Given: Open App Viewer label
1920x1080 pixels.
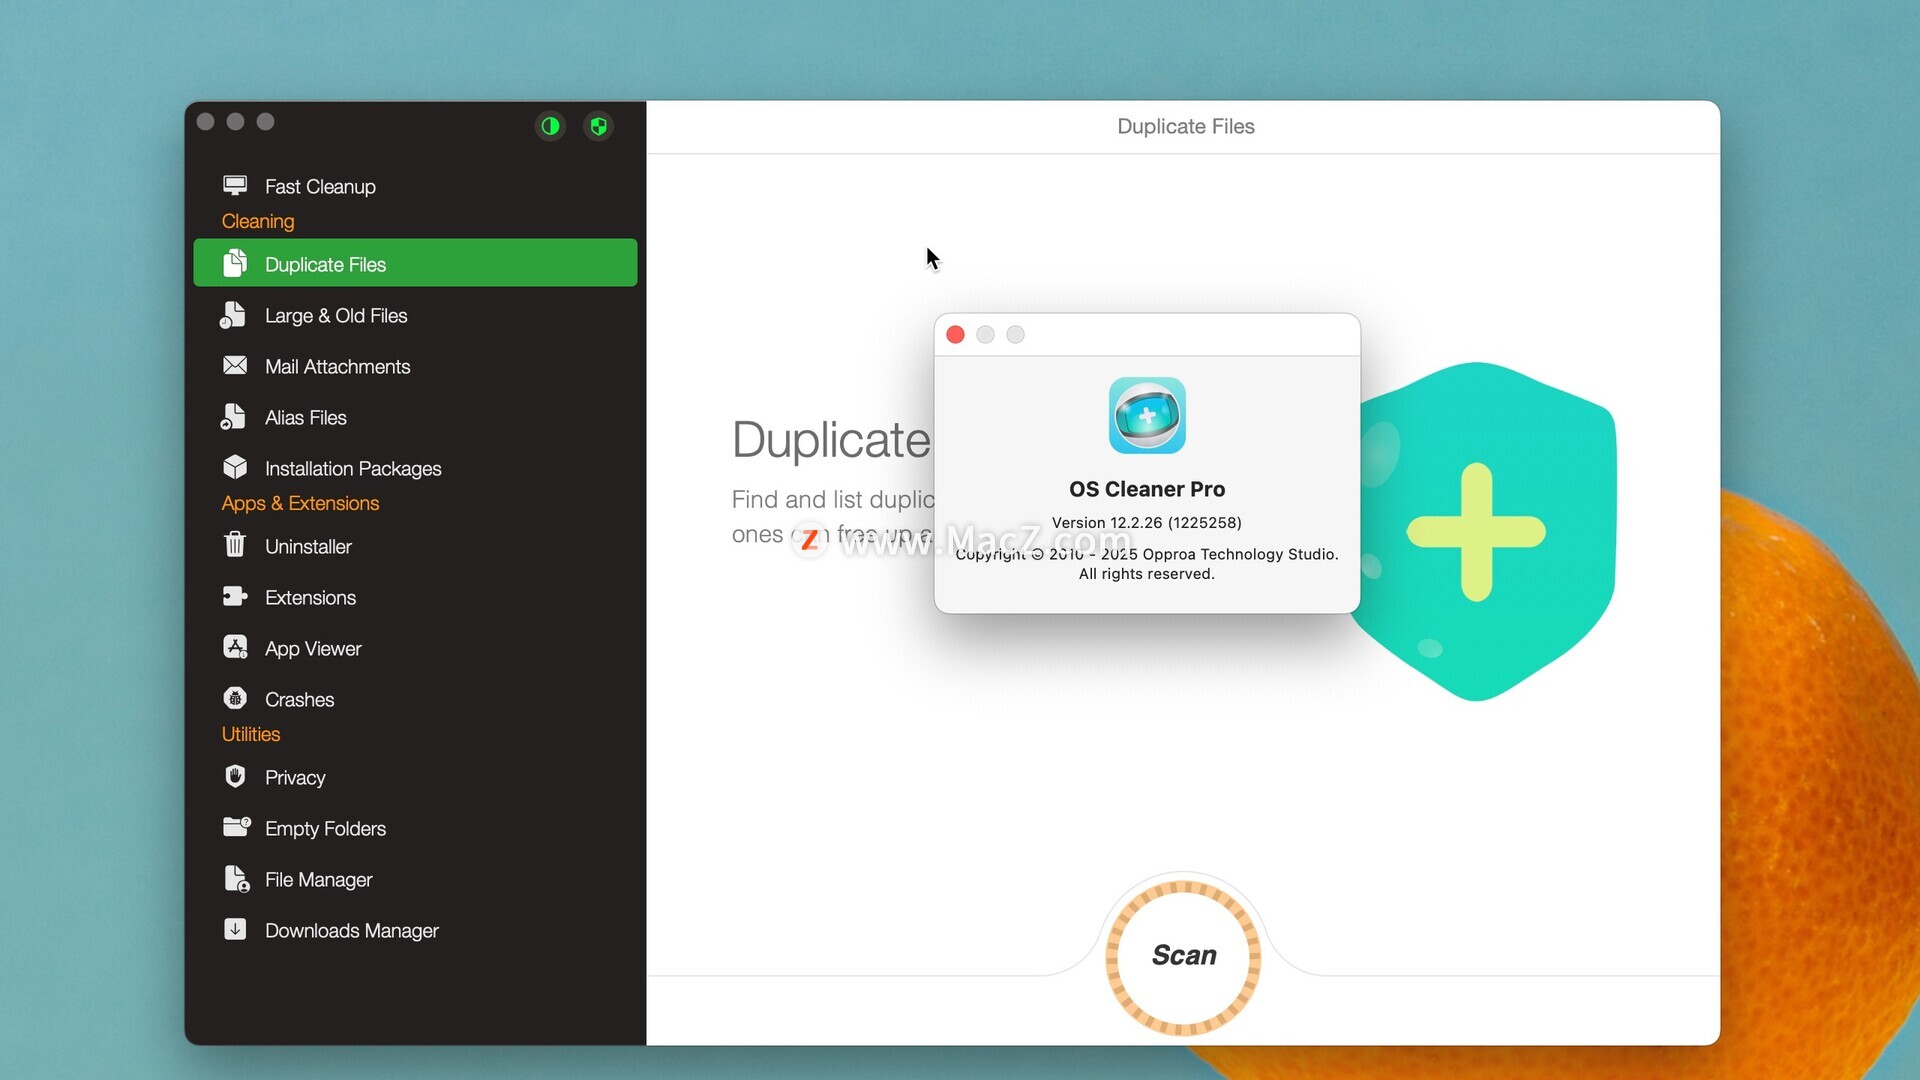Looking at the screenshot, I should coord(313,648).
